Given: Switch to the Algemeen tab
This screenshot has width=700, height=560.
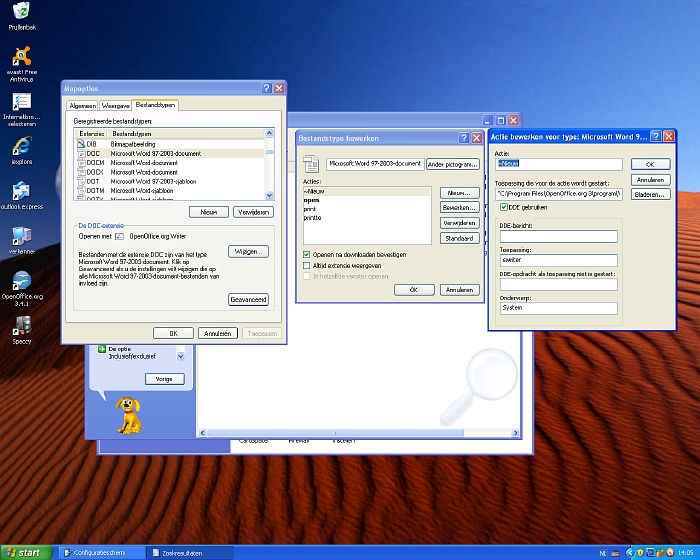Looking at the screenshot, I should point(82,105).
